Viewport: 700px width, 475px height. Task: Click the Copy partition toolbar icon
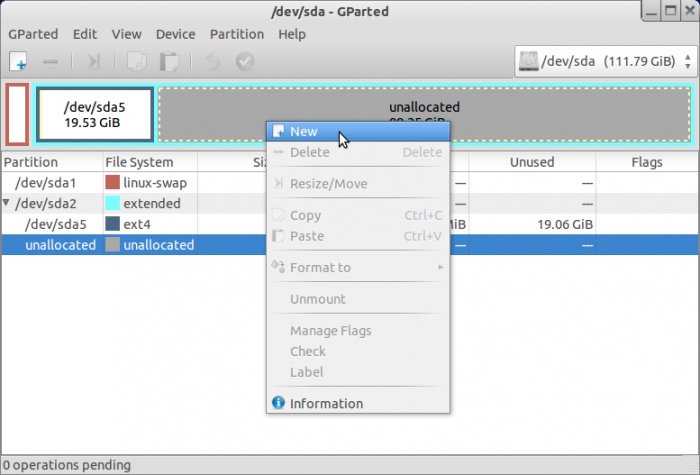pos(137,61)
